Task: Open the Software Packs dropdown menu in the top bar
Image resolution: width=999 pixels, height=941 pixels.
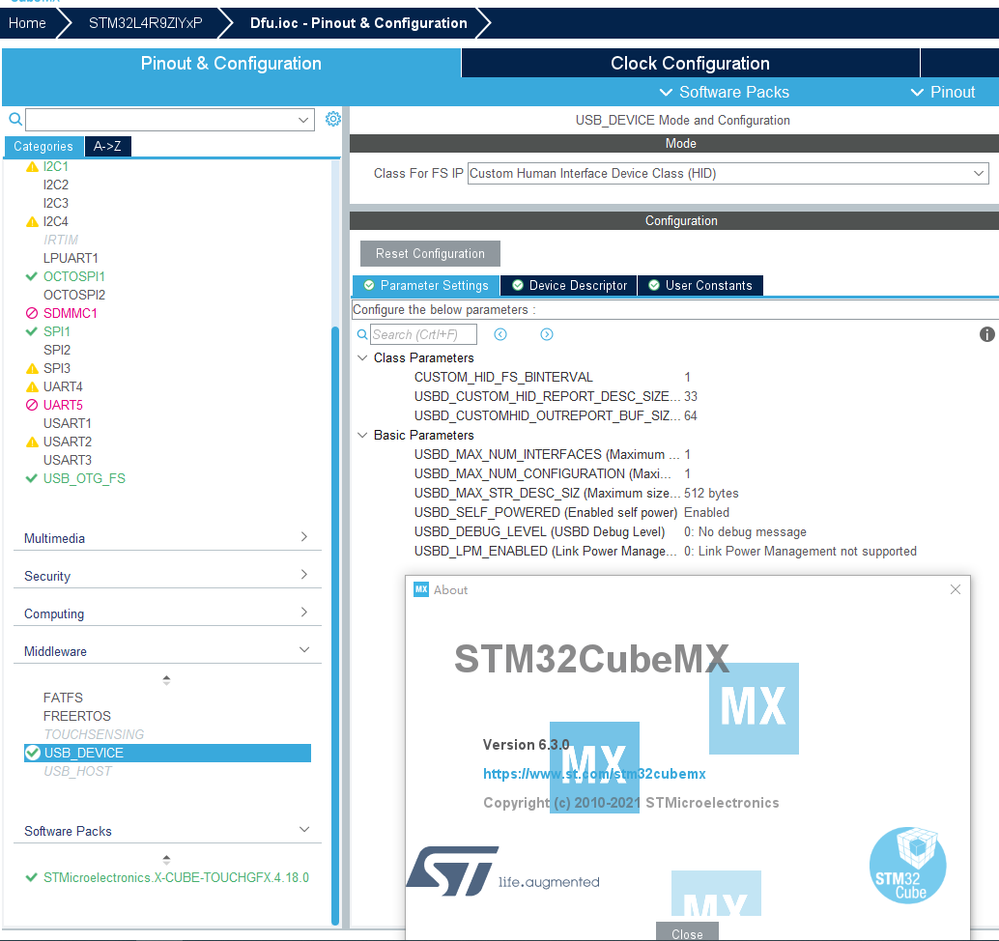Action: tap(724, 92)
